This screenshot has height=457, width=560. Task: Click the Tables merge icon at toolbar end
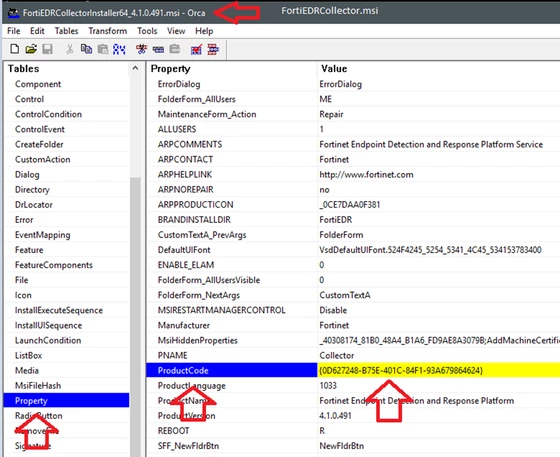click(213, 49)
